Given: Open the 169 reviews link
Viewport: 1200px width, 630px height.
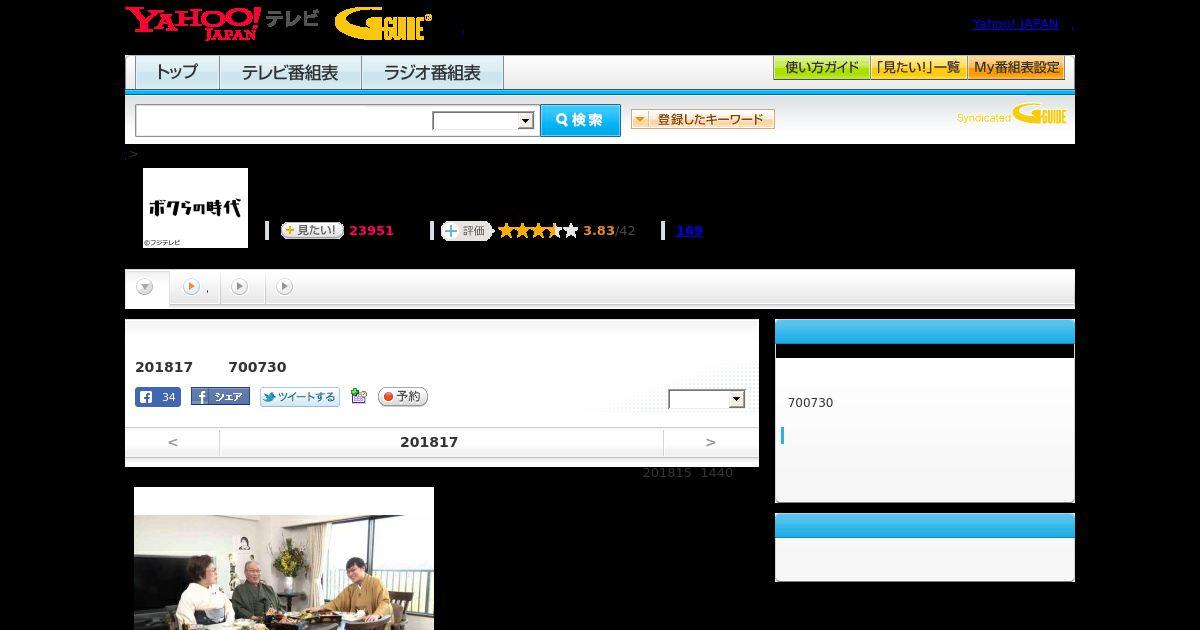Looking at the screenshot, I should coord(689,230).
